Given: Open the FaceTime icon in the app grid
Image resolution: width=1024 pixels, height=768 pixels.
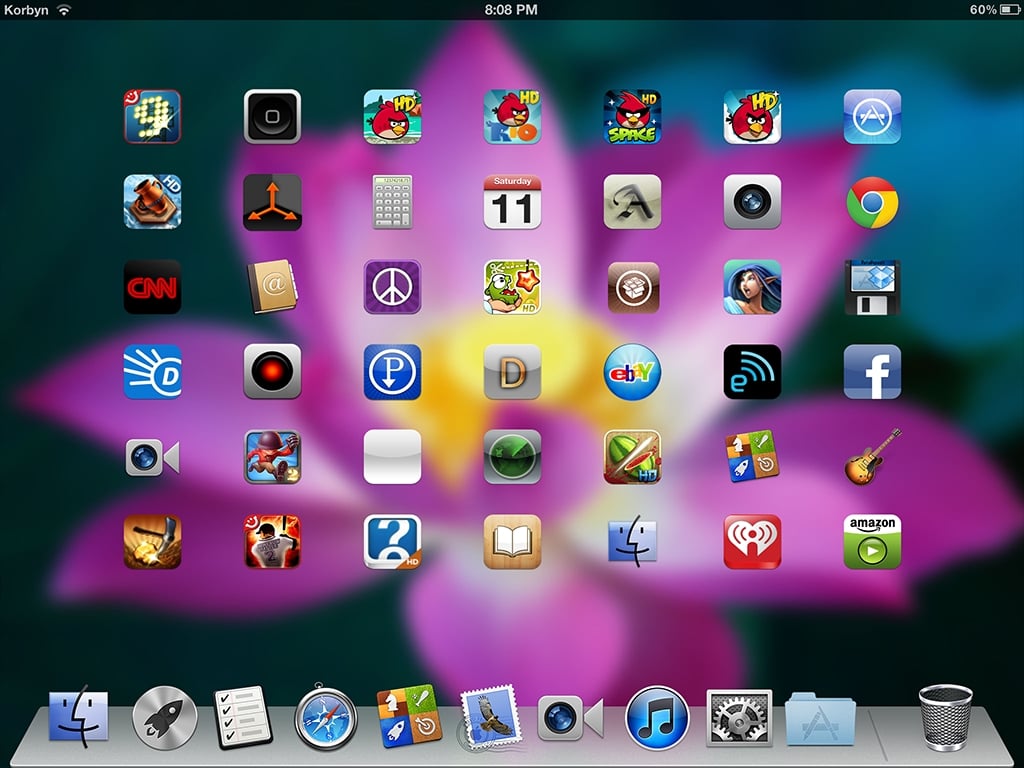Looking at the screenshot, I should (x=152, y=457).
